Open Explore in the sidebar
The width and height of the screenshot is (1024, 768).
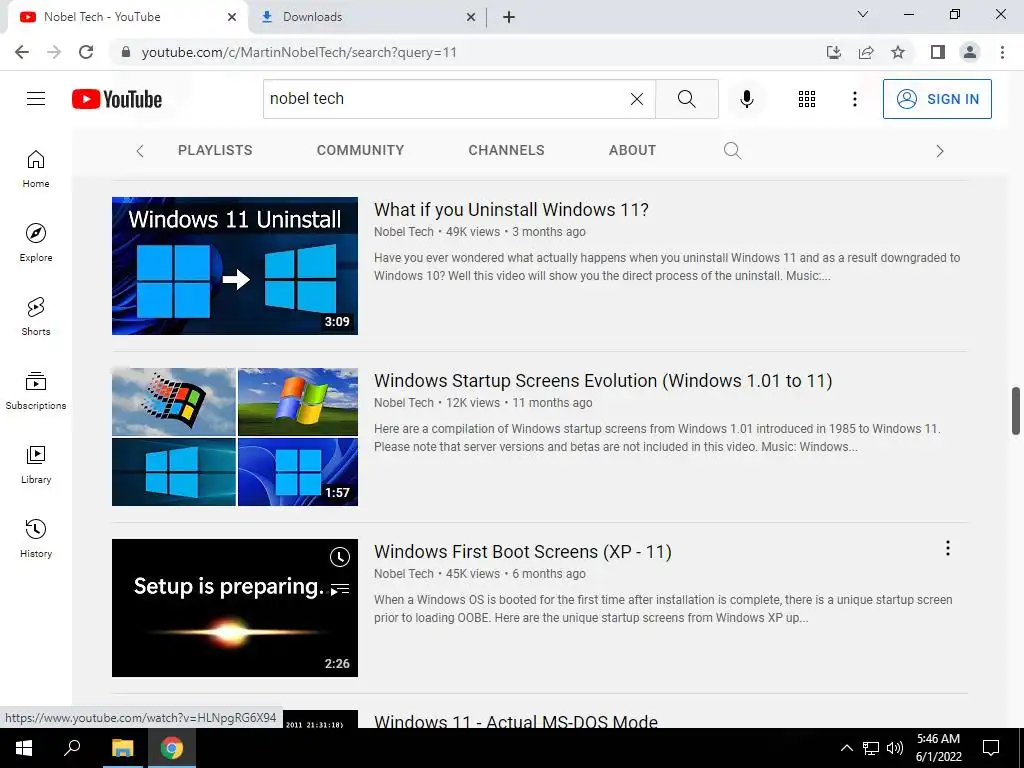coord(36,243)
